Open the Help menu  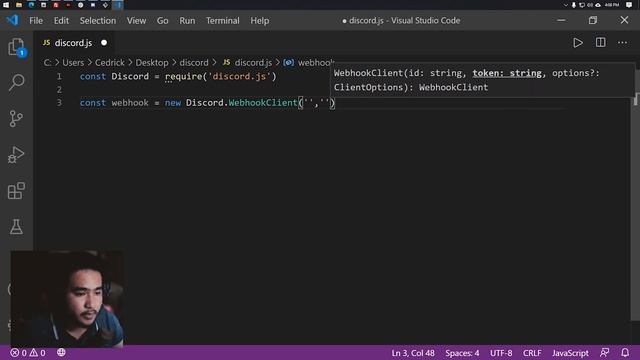[x=260, y=20]
